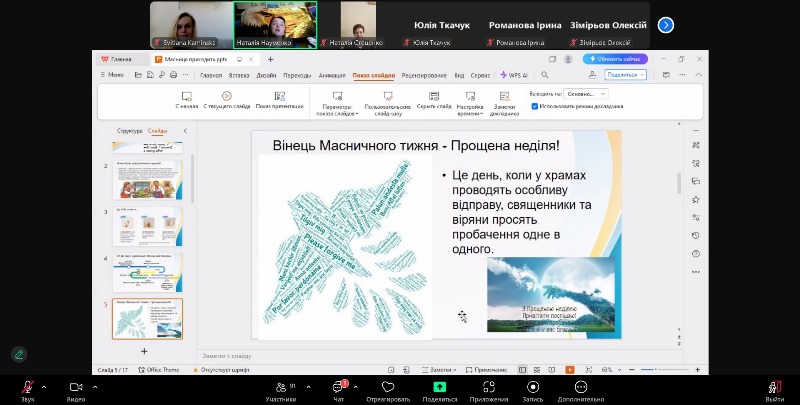Screen dimensions: 800x405
Task: Toggle Использовать режим докладчика checkbox
Action: click(535, 105)
